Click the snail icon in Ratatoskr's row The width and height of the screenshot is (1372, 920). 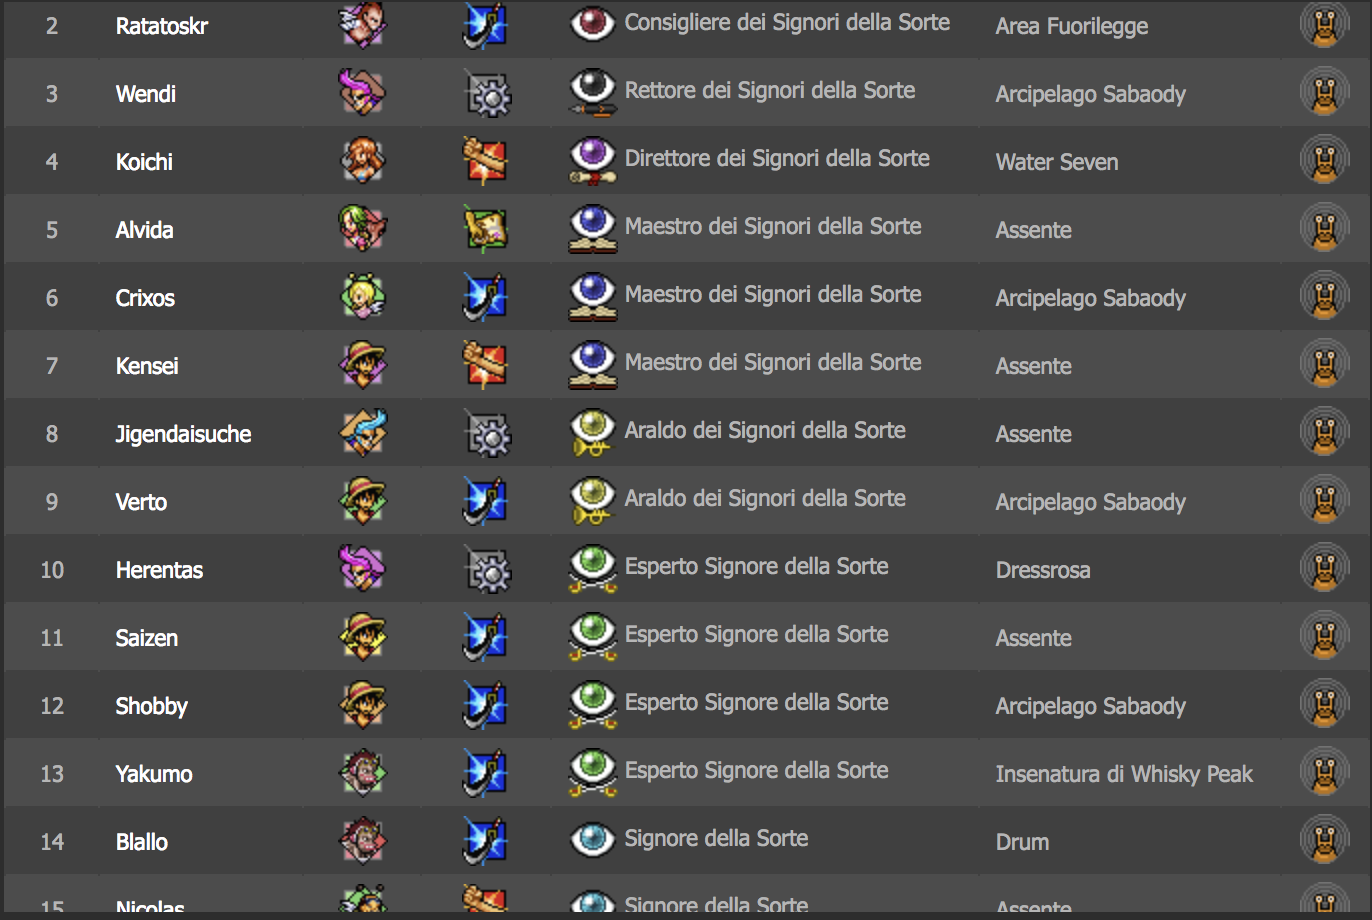[1324, 25]
